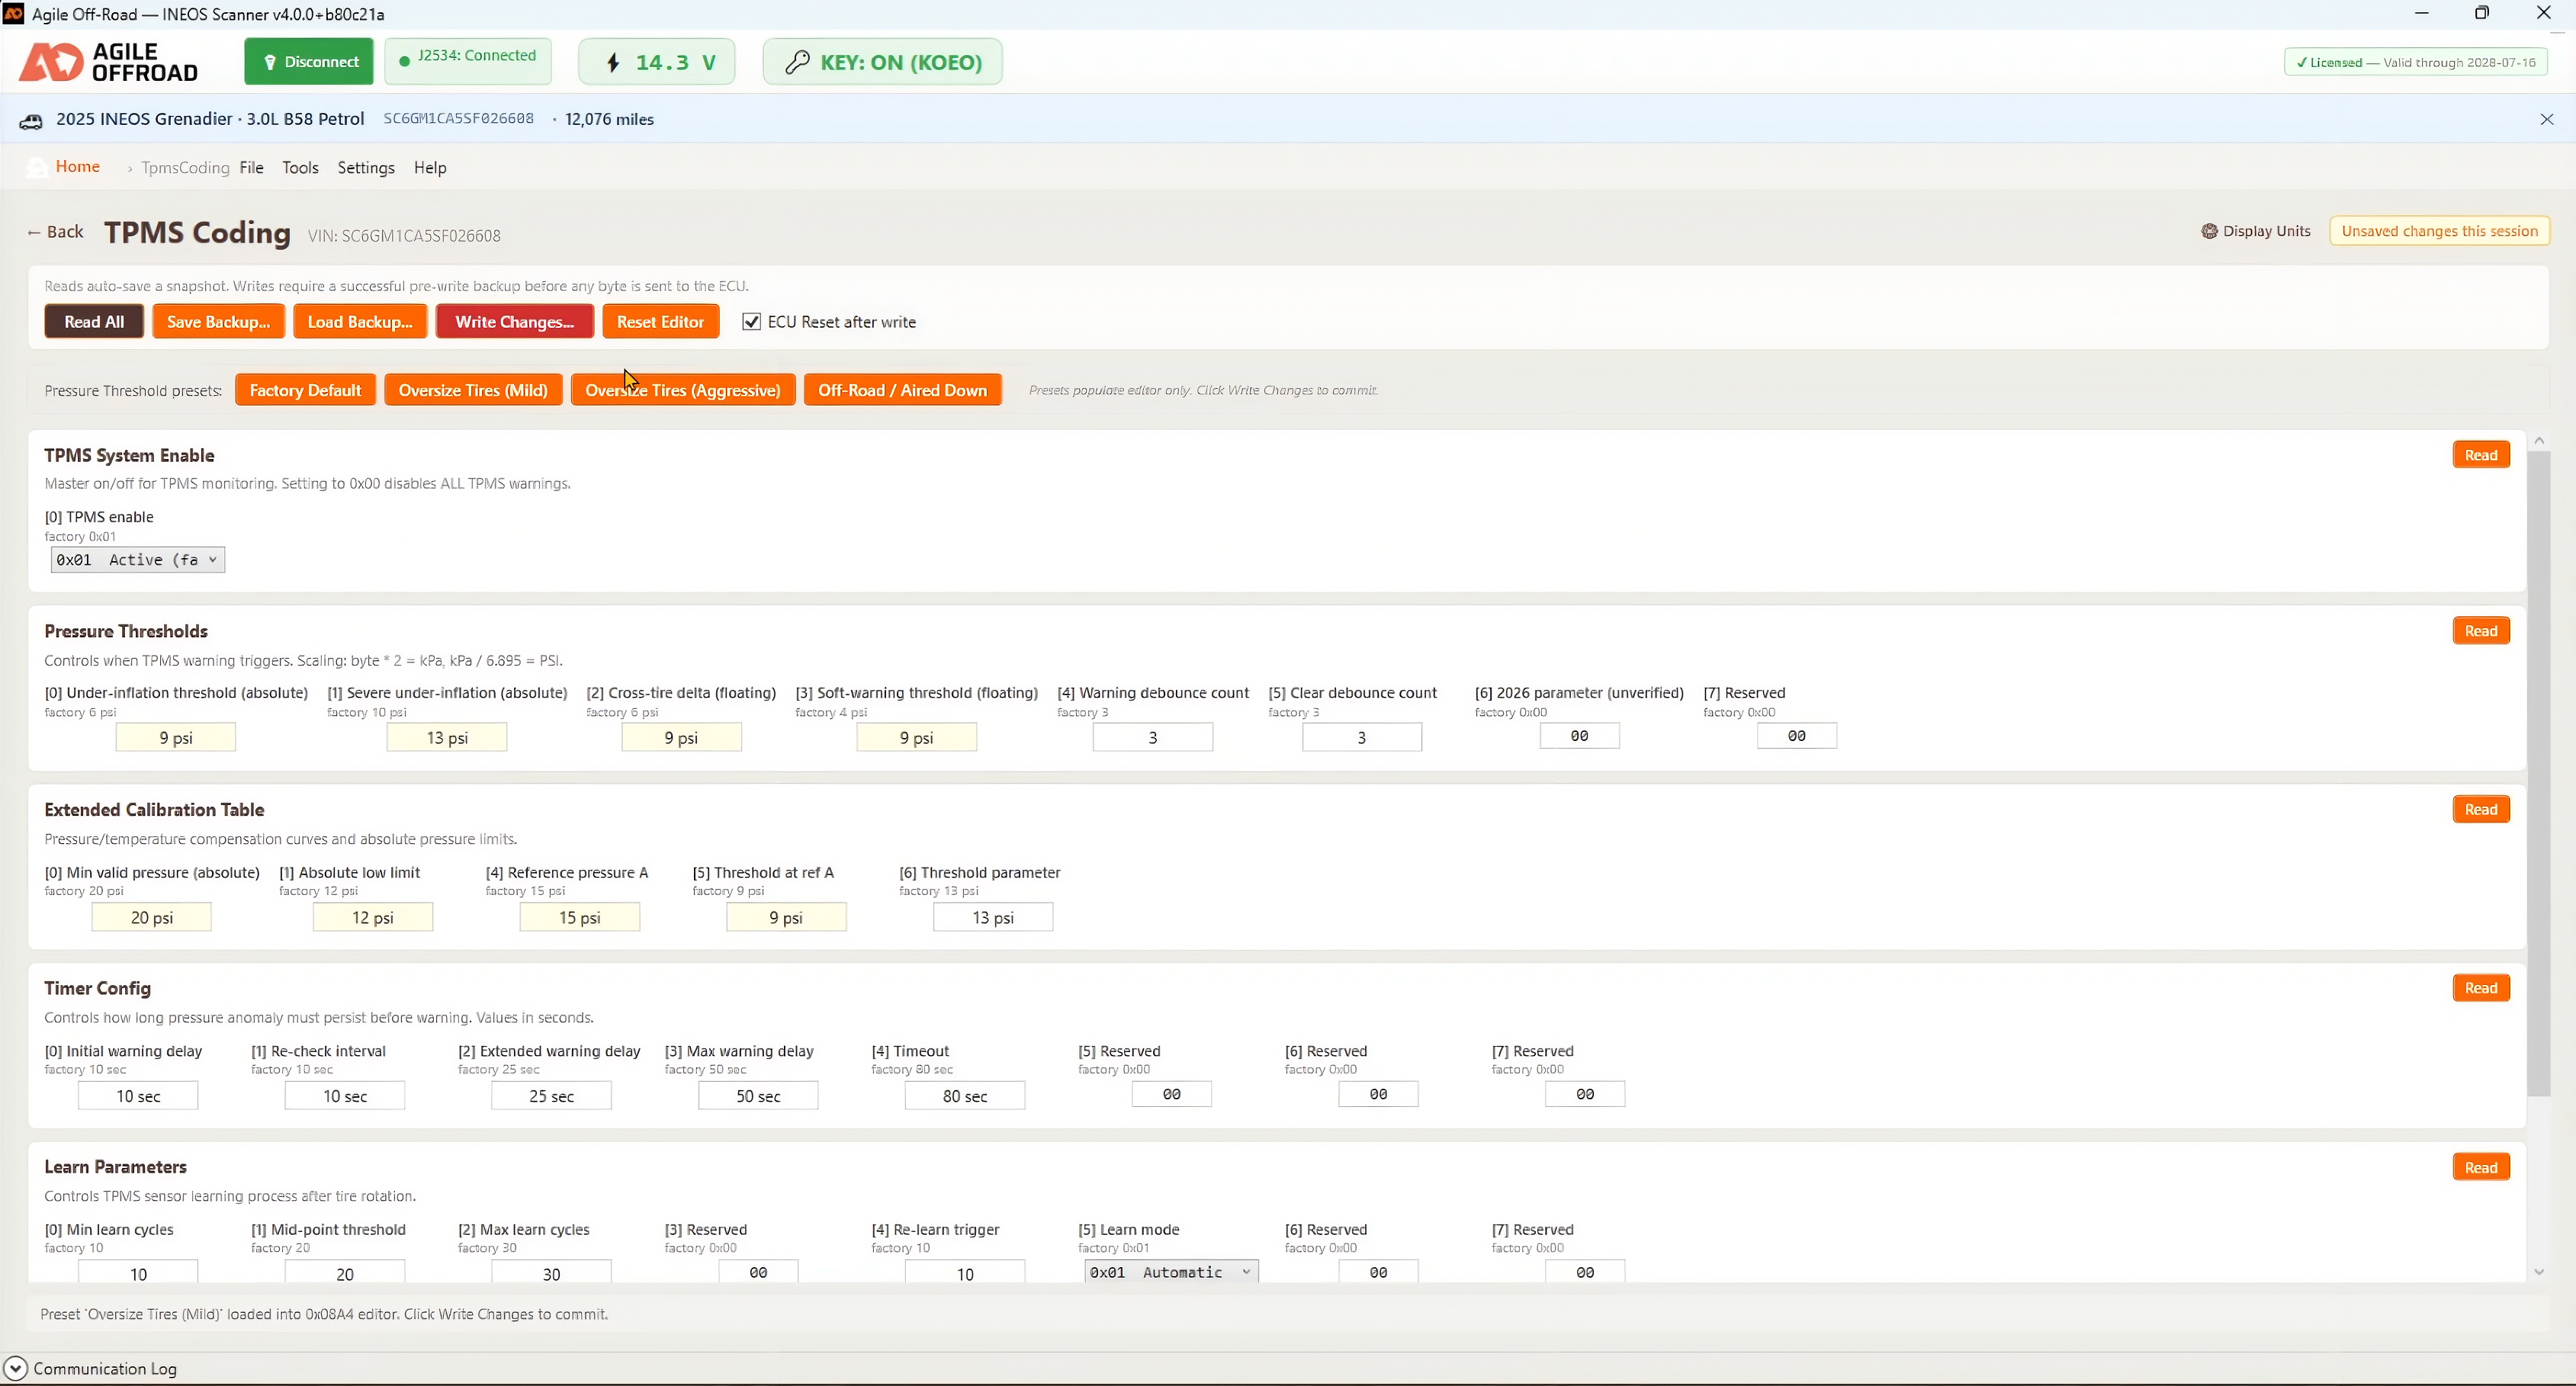This screenshot has width=2576, height=1386.
Task: Read the Extended Calibration Table section
Action: [2480, 809]
